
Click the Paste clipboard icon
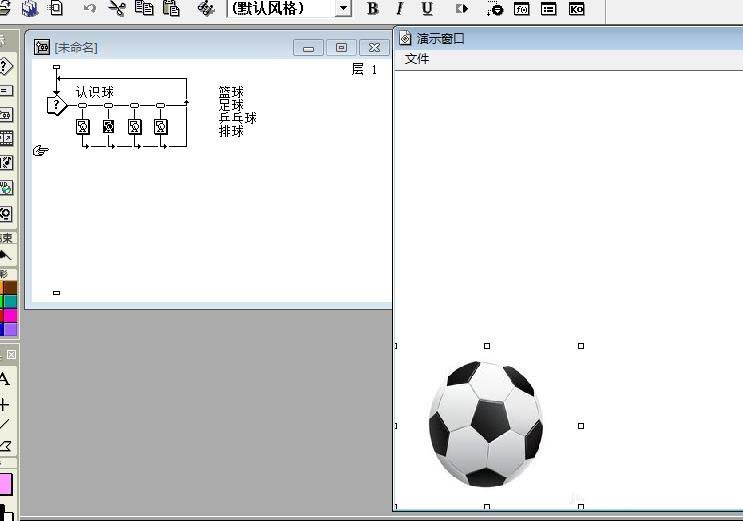(x=171, y=8)
